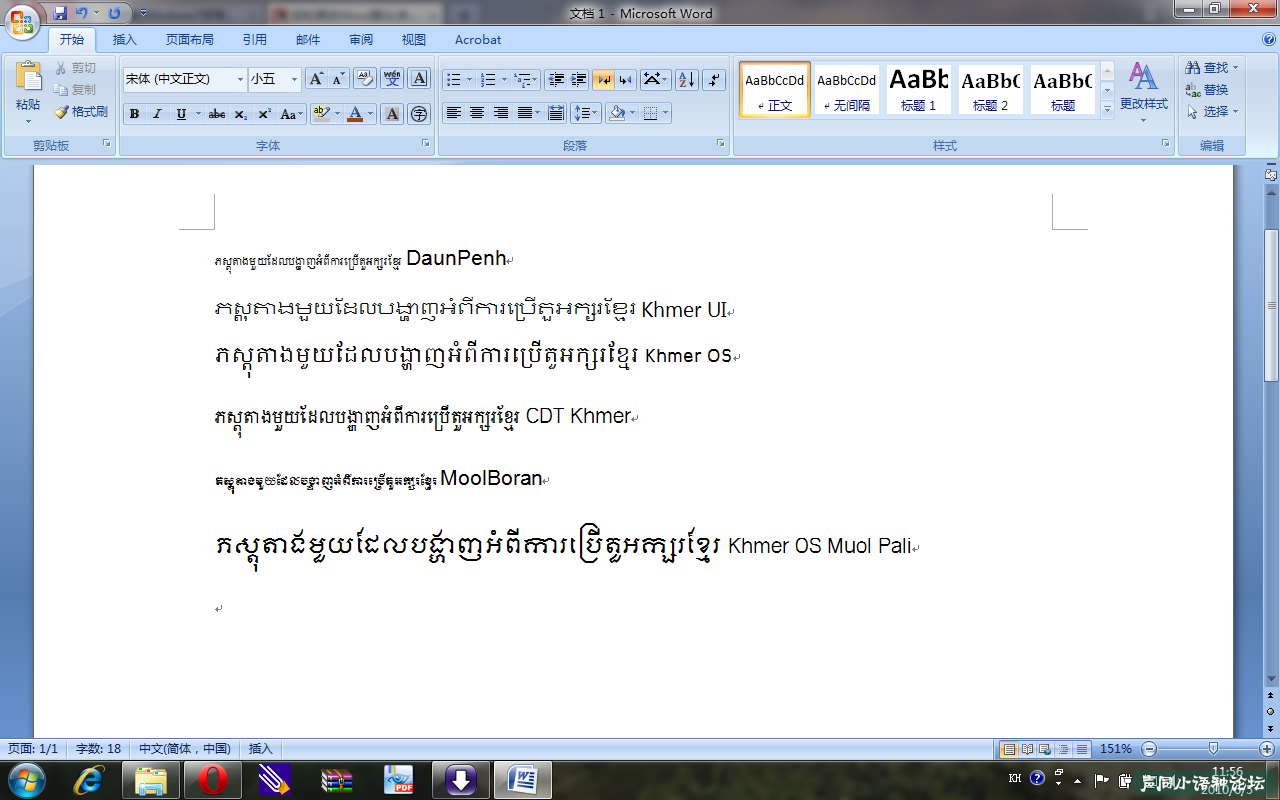Screen dimensions: 1280x800
Task: Click Replace (替换)
Action: (1207, 90)
